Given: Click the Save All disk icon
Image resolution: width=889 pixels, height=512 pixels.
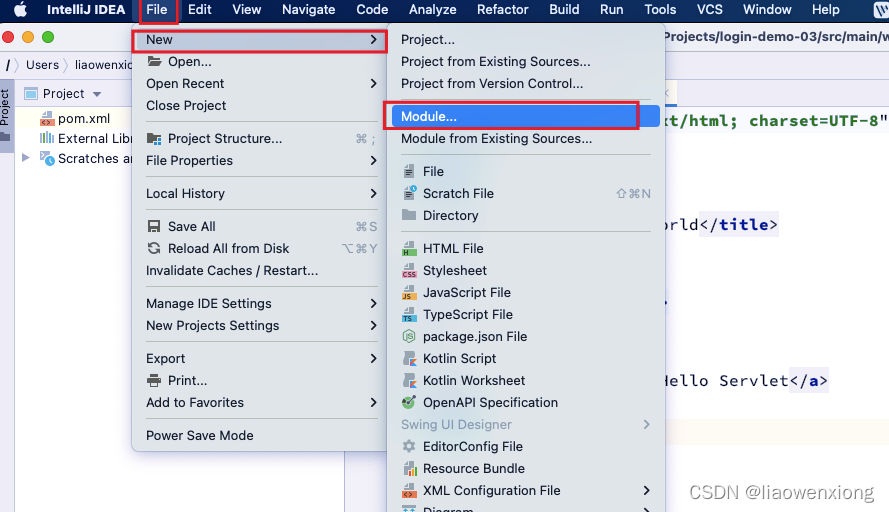Looking at the screenshot, I should [154, 226].
